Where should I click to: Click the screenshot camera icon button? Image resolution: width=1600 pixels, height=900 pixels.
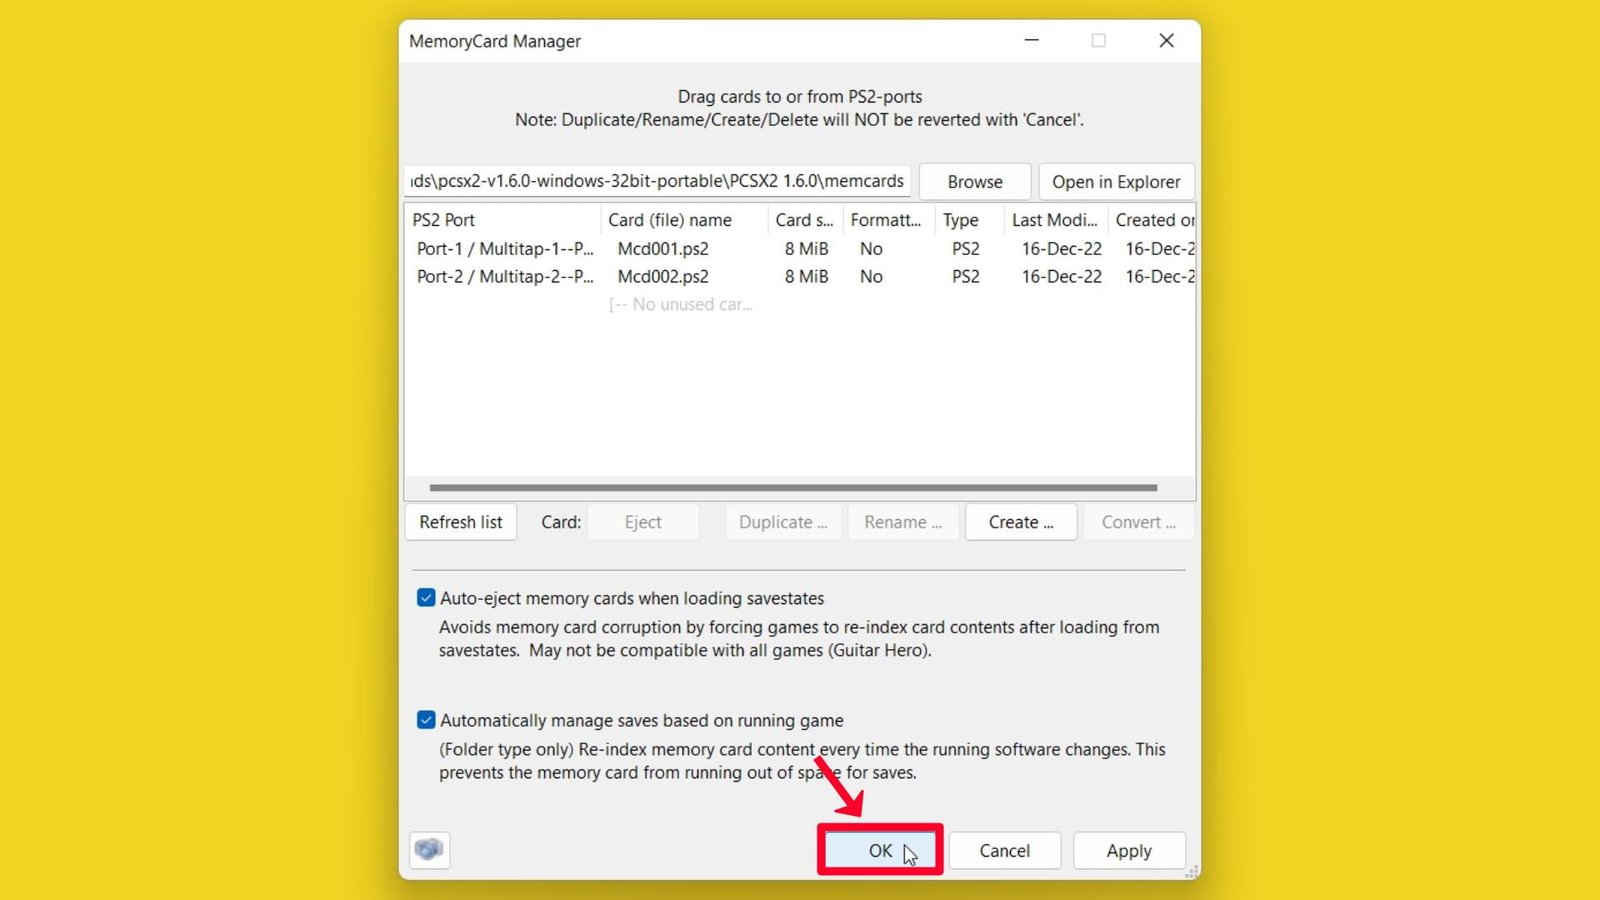tap(429, 850)
